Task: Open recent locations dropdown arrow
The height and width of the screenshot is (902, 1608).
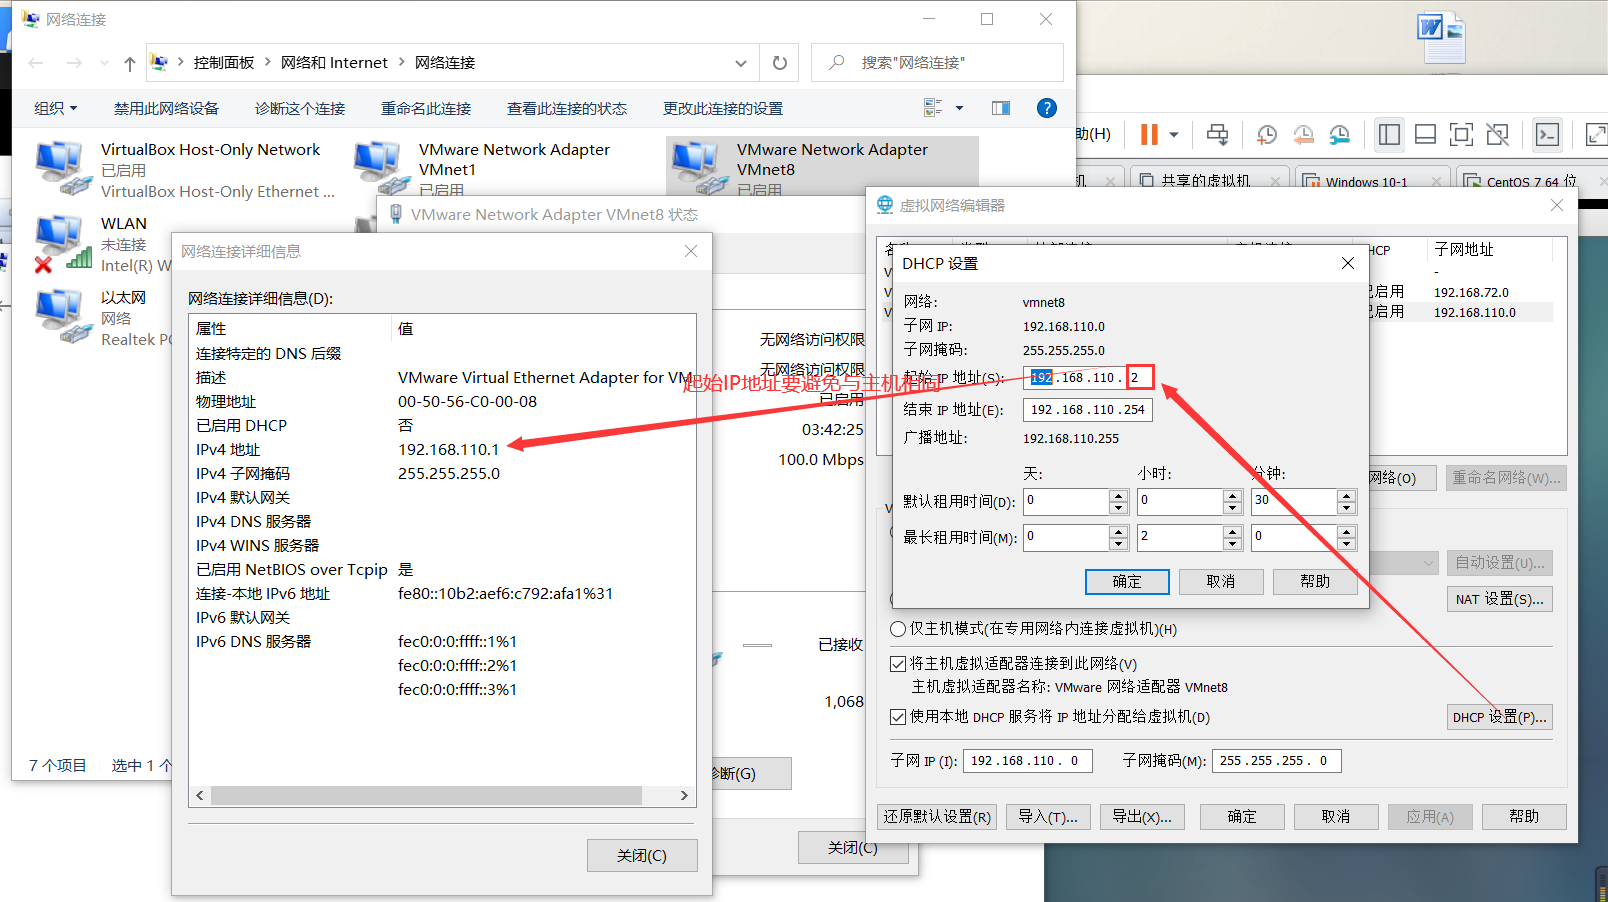Action: 104,63
